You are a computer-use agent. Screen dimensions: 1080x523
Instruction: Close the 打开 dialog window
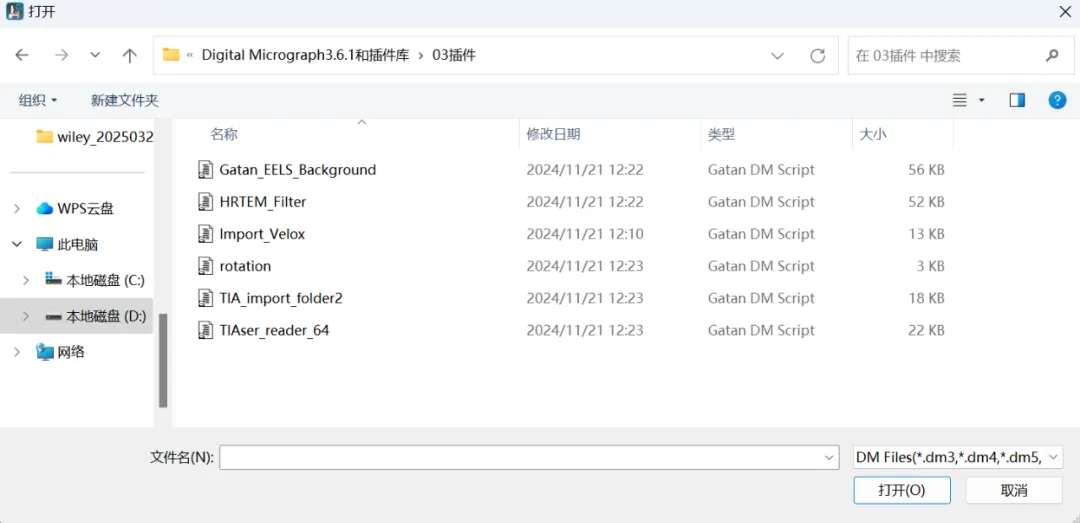pos(1064,11)
